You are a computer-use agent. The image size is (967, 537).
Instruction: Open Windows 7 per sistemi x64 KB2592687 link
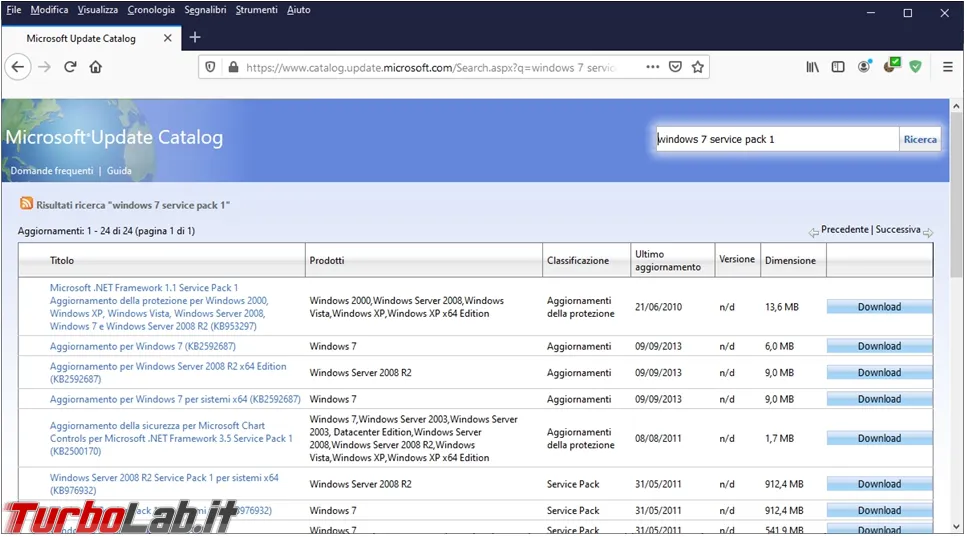[x=175, y=400]
